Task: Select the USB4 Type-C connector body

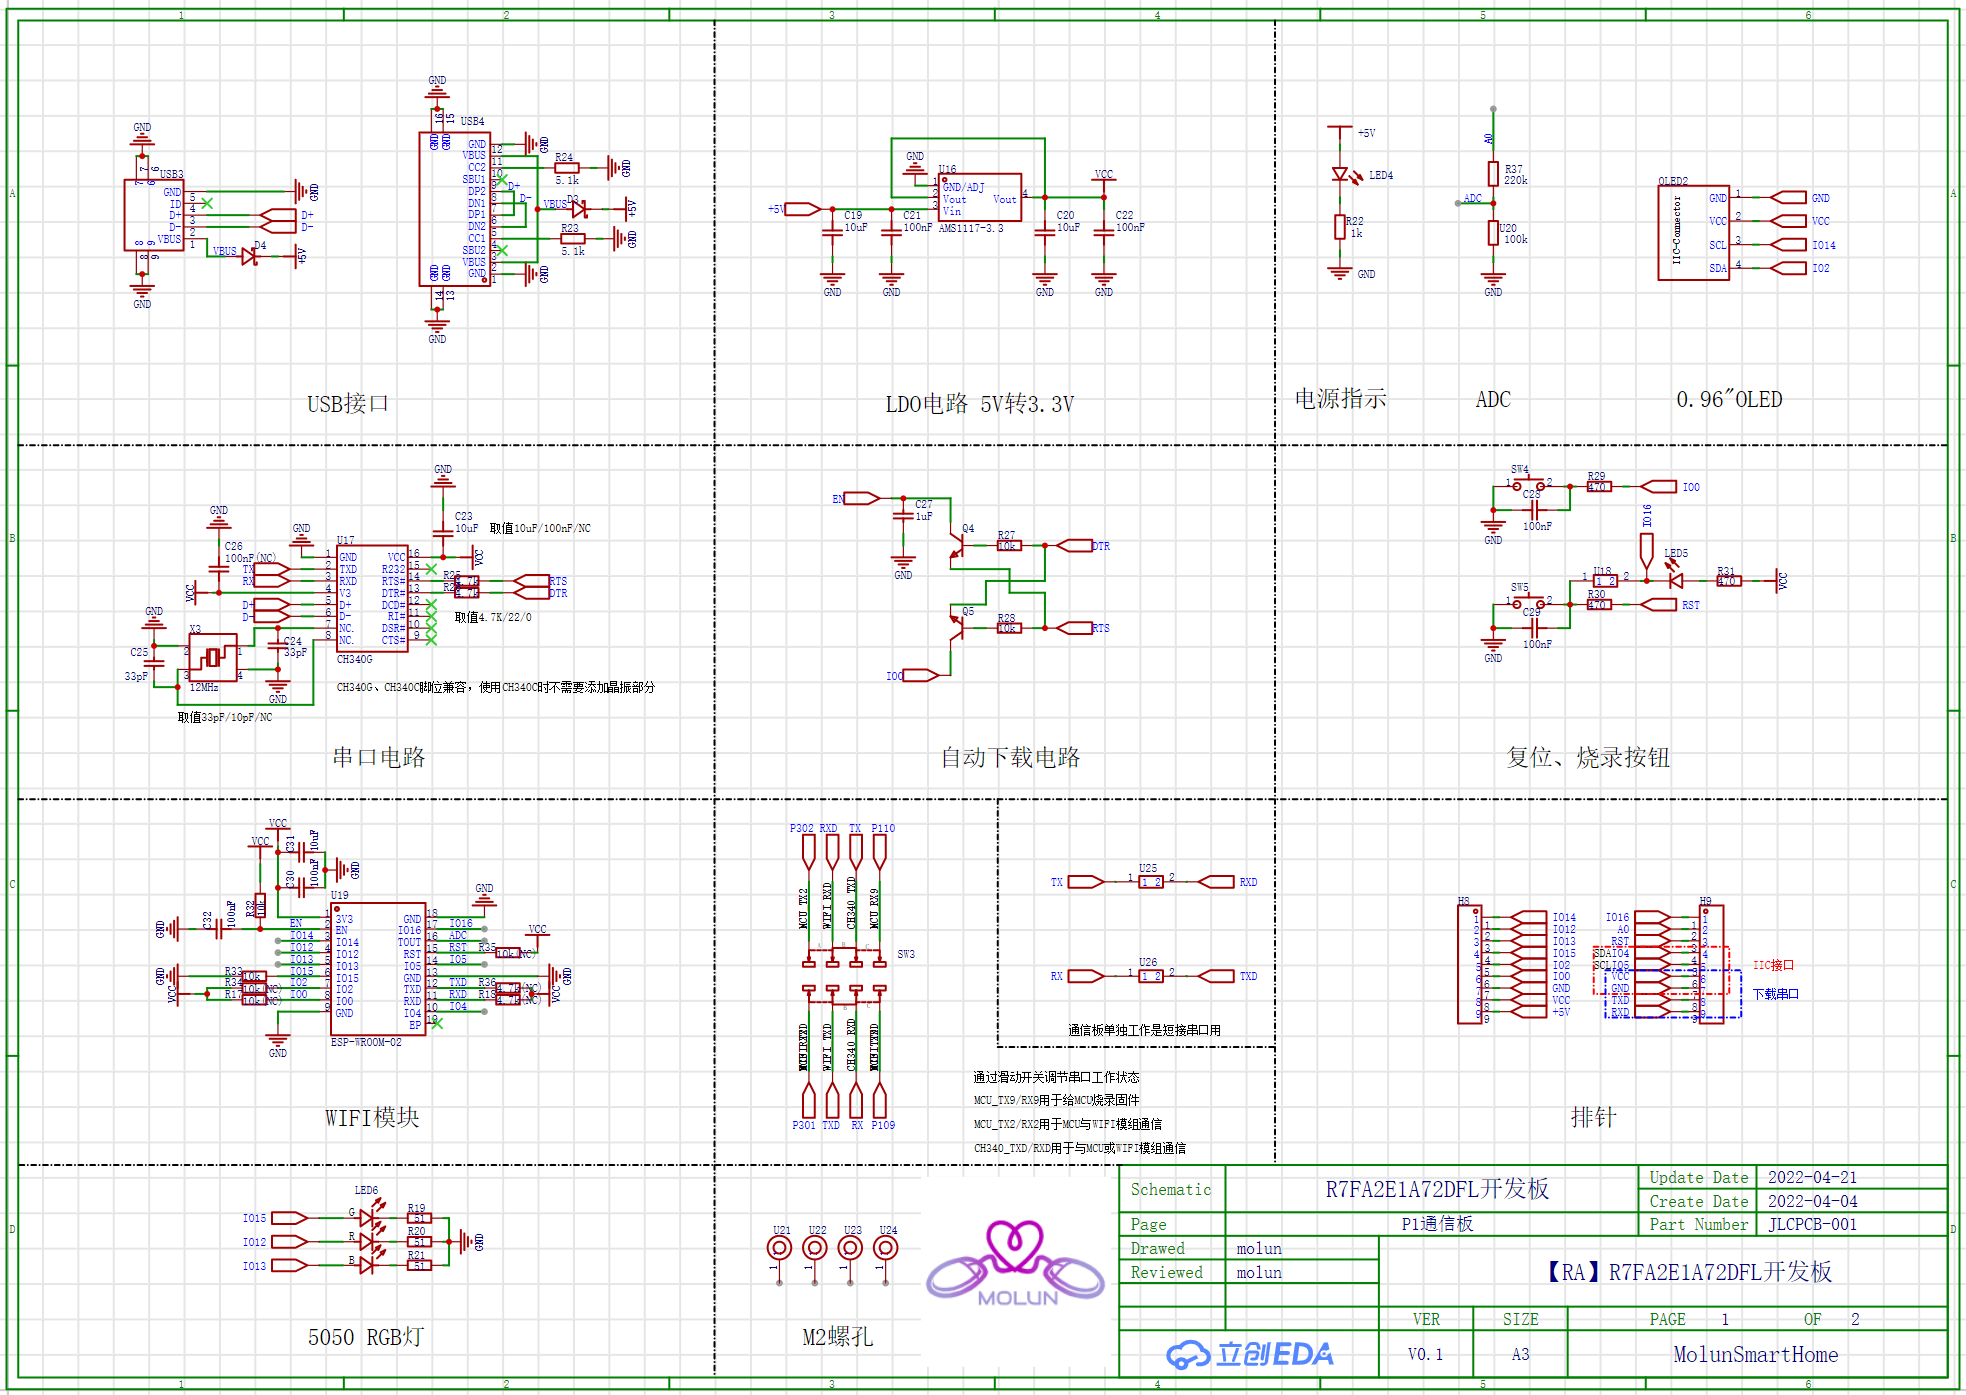Action: 454,209
